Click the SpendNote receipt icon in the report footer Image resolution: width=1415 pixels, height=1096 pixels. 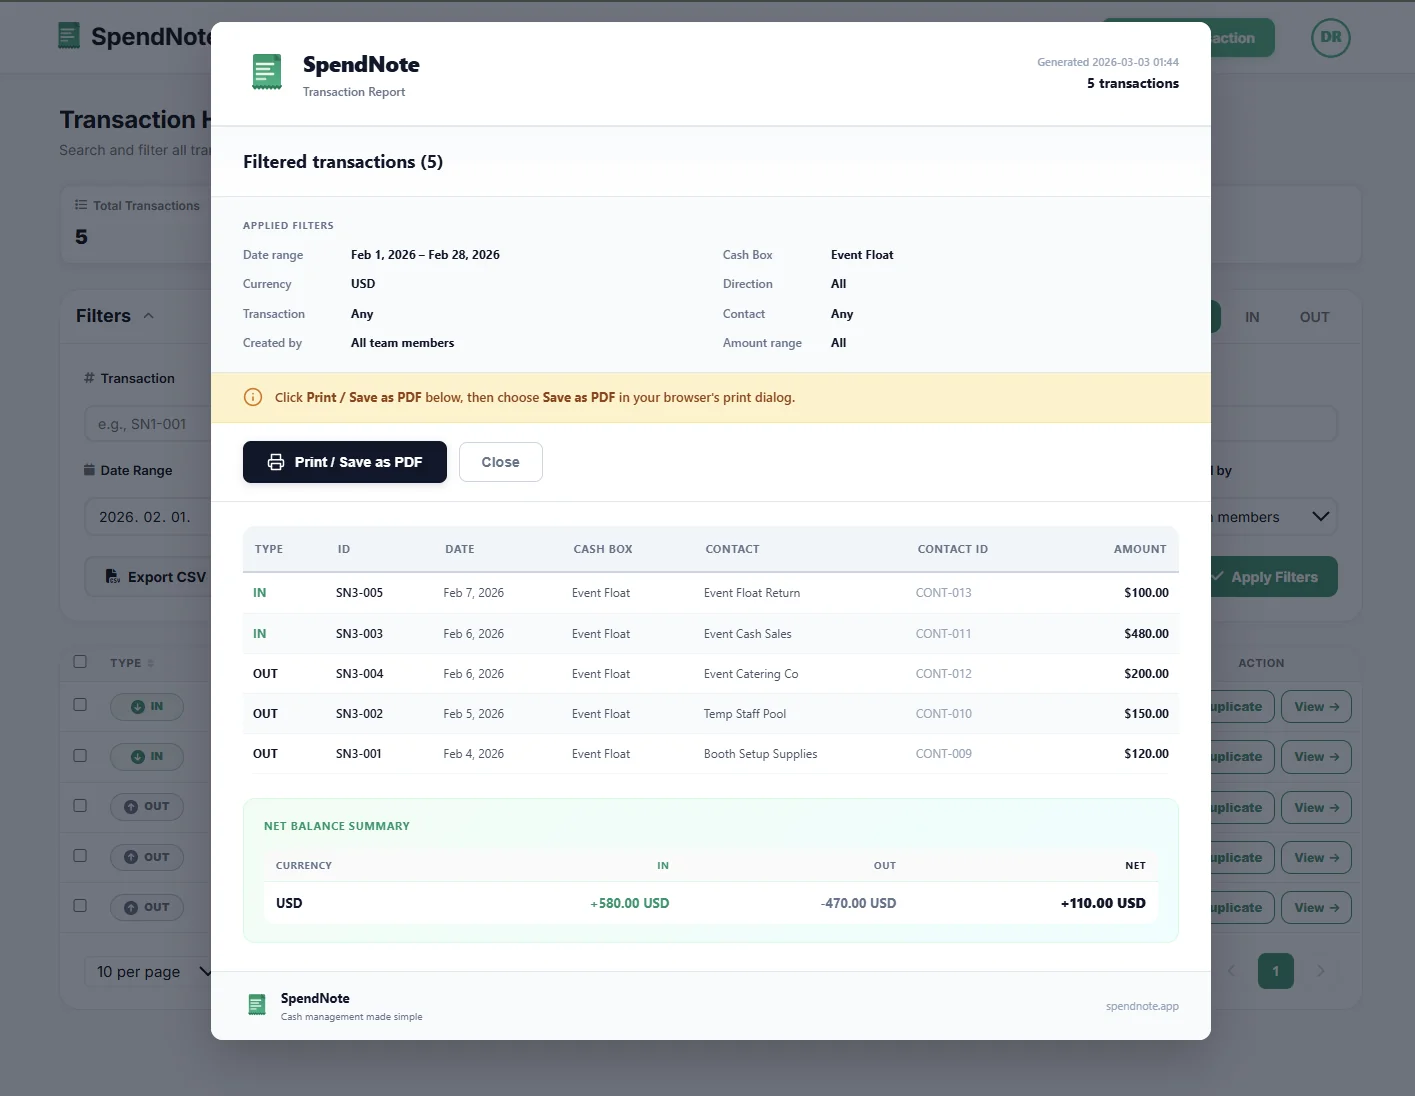(257, 1004)
